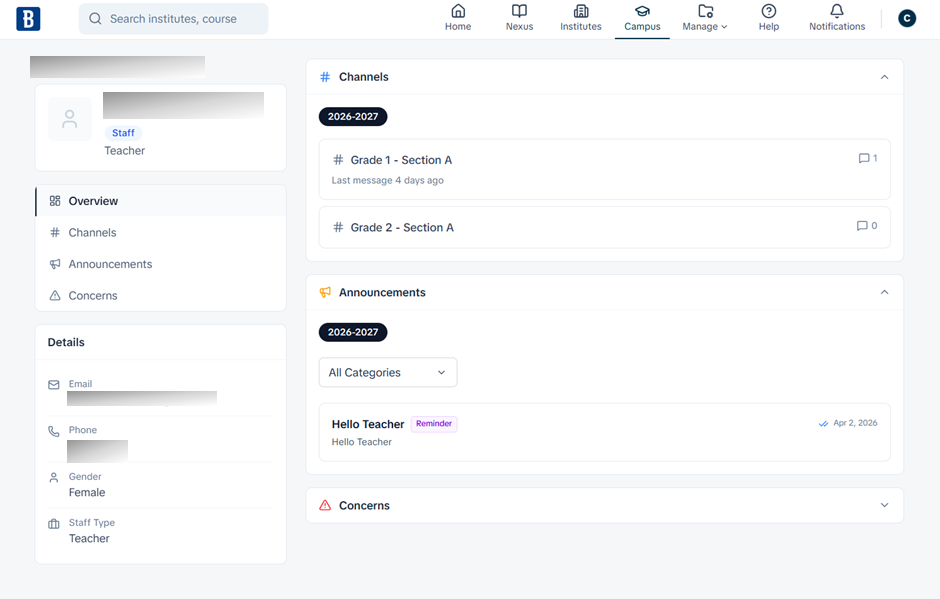Open Notifications bell icon

point(837,12)
